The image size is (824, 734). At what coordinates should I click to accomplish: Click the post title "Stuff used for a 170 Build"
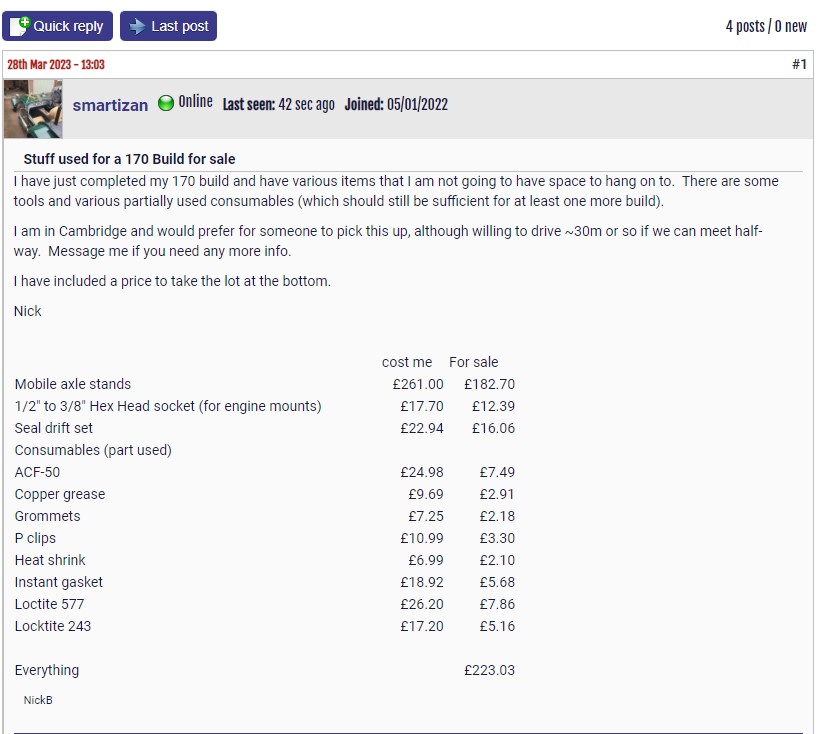[129, 159]
